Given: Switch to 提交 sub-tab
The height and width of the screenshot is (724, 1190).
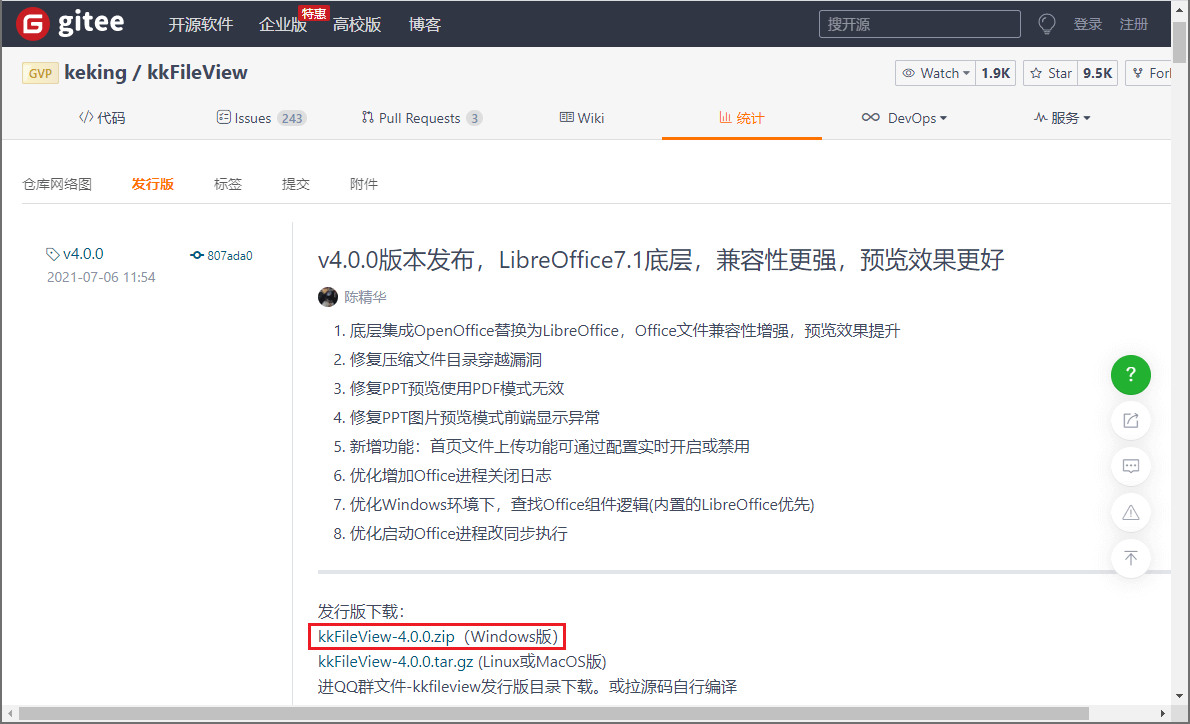Looking at the screenshot, I should click(x=296, y=184).
